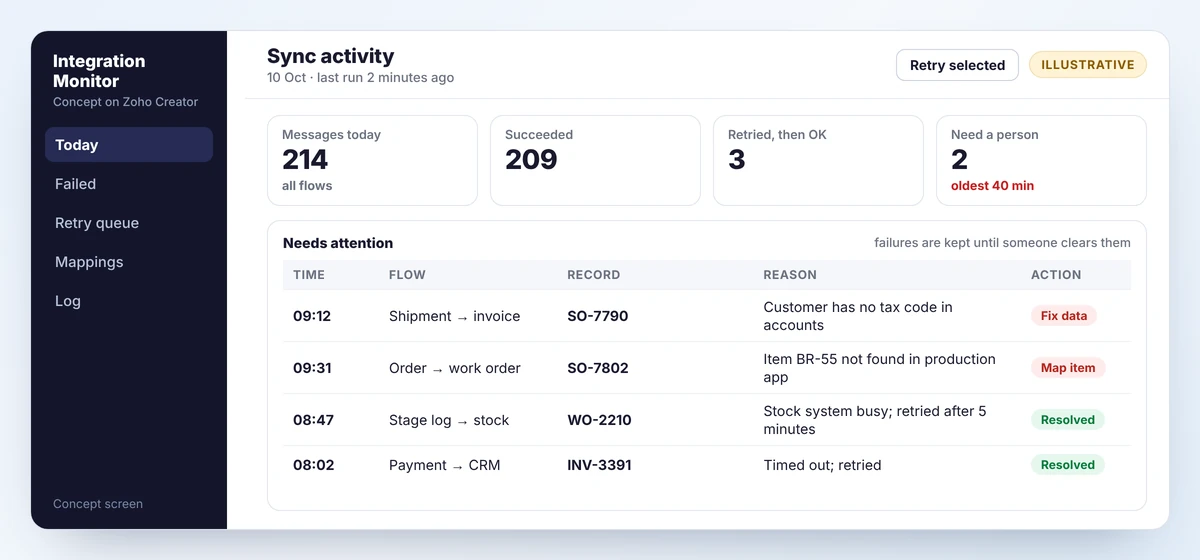Viewport: 1200px width, 560px height.
Task: Select record SO-7790
Action: pyautogui.click(x=598, y=316)
